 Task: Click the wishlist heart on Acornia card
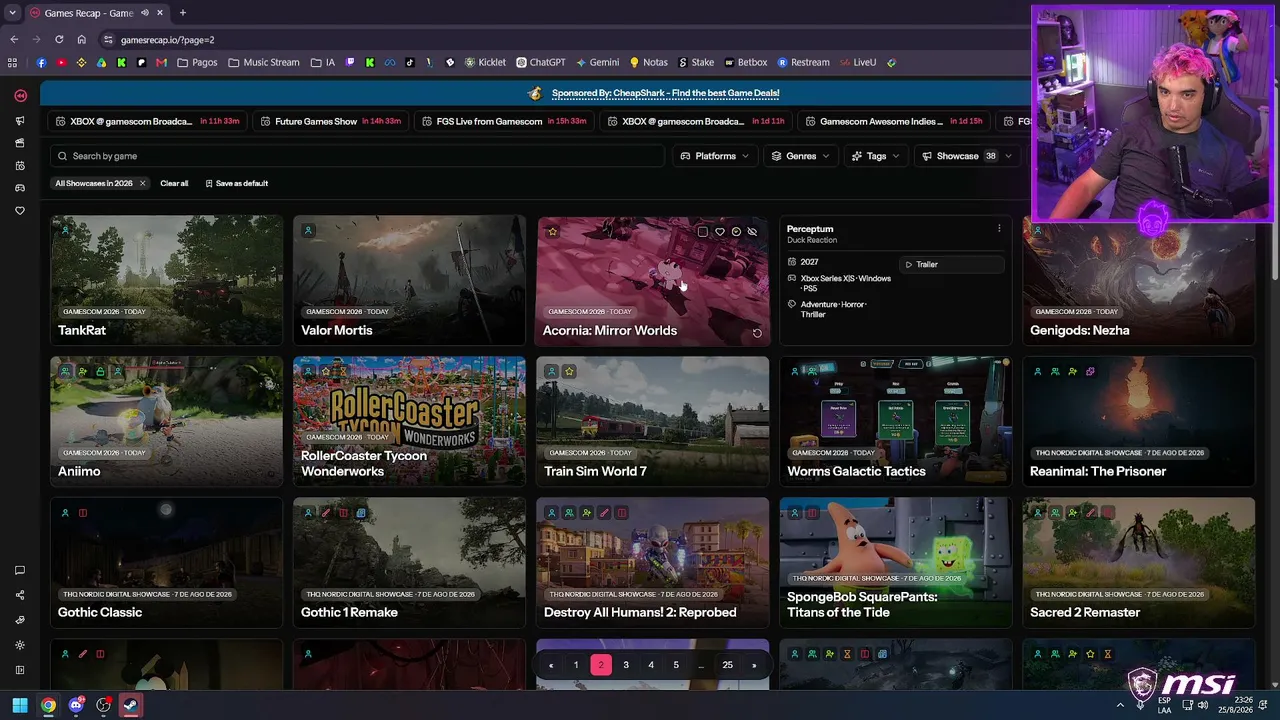point(719,232)
